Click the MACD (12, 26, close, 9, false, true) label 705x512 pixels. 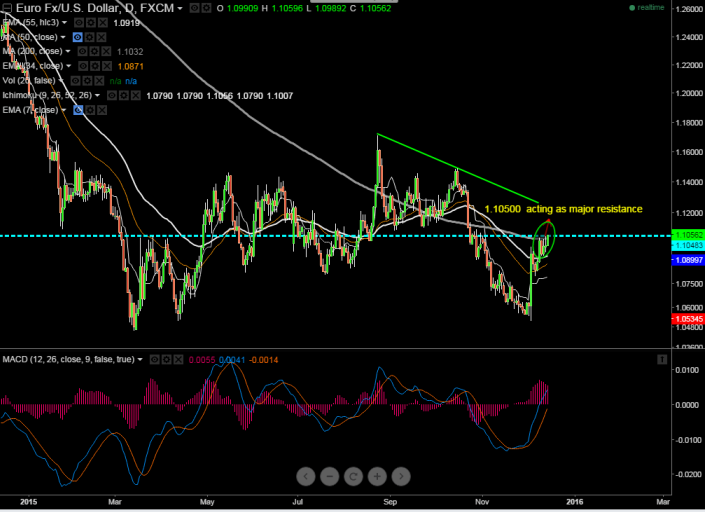pos(69,359)
